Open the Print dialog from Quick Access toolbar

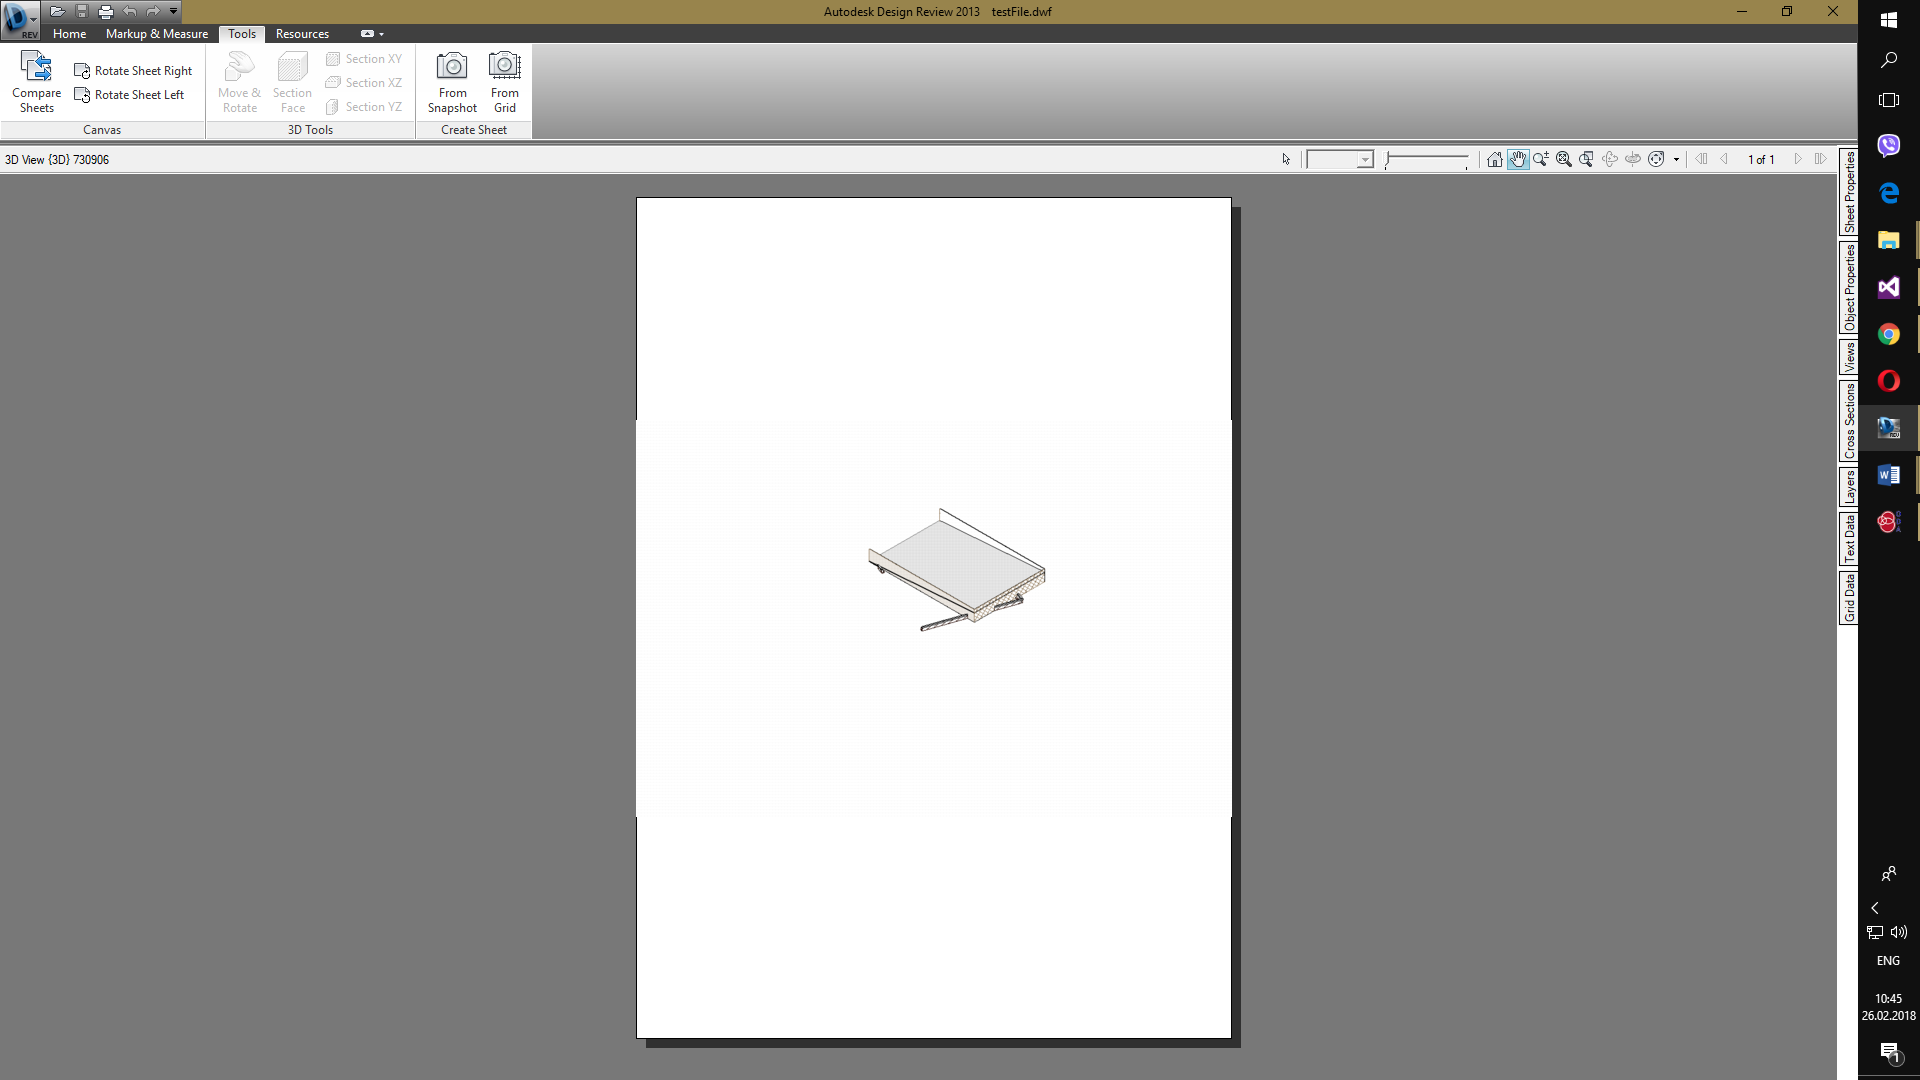[105, 11]
